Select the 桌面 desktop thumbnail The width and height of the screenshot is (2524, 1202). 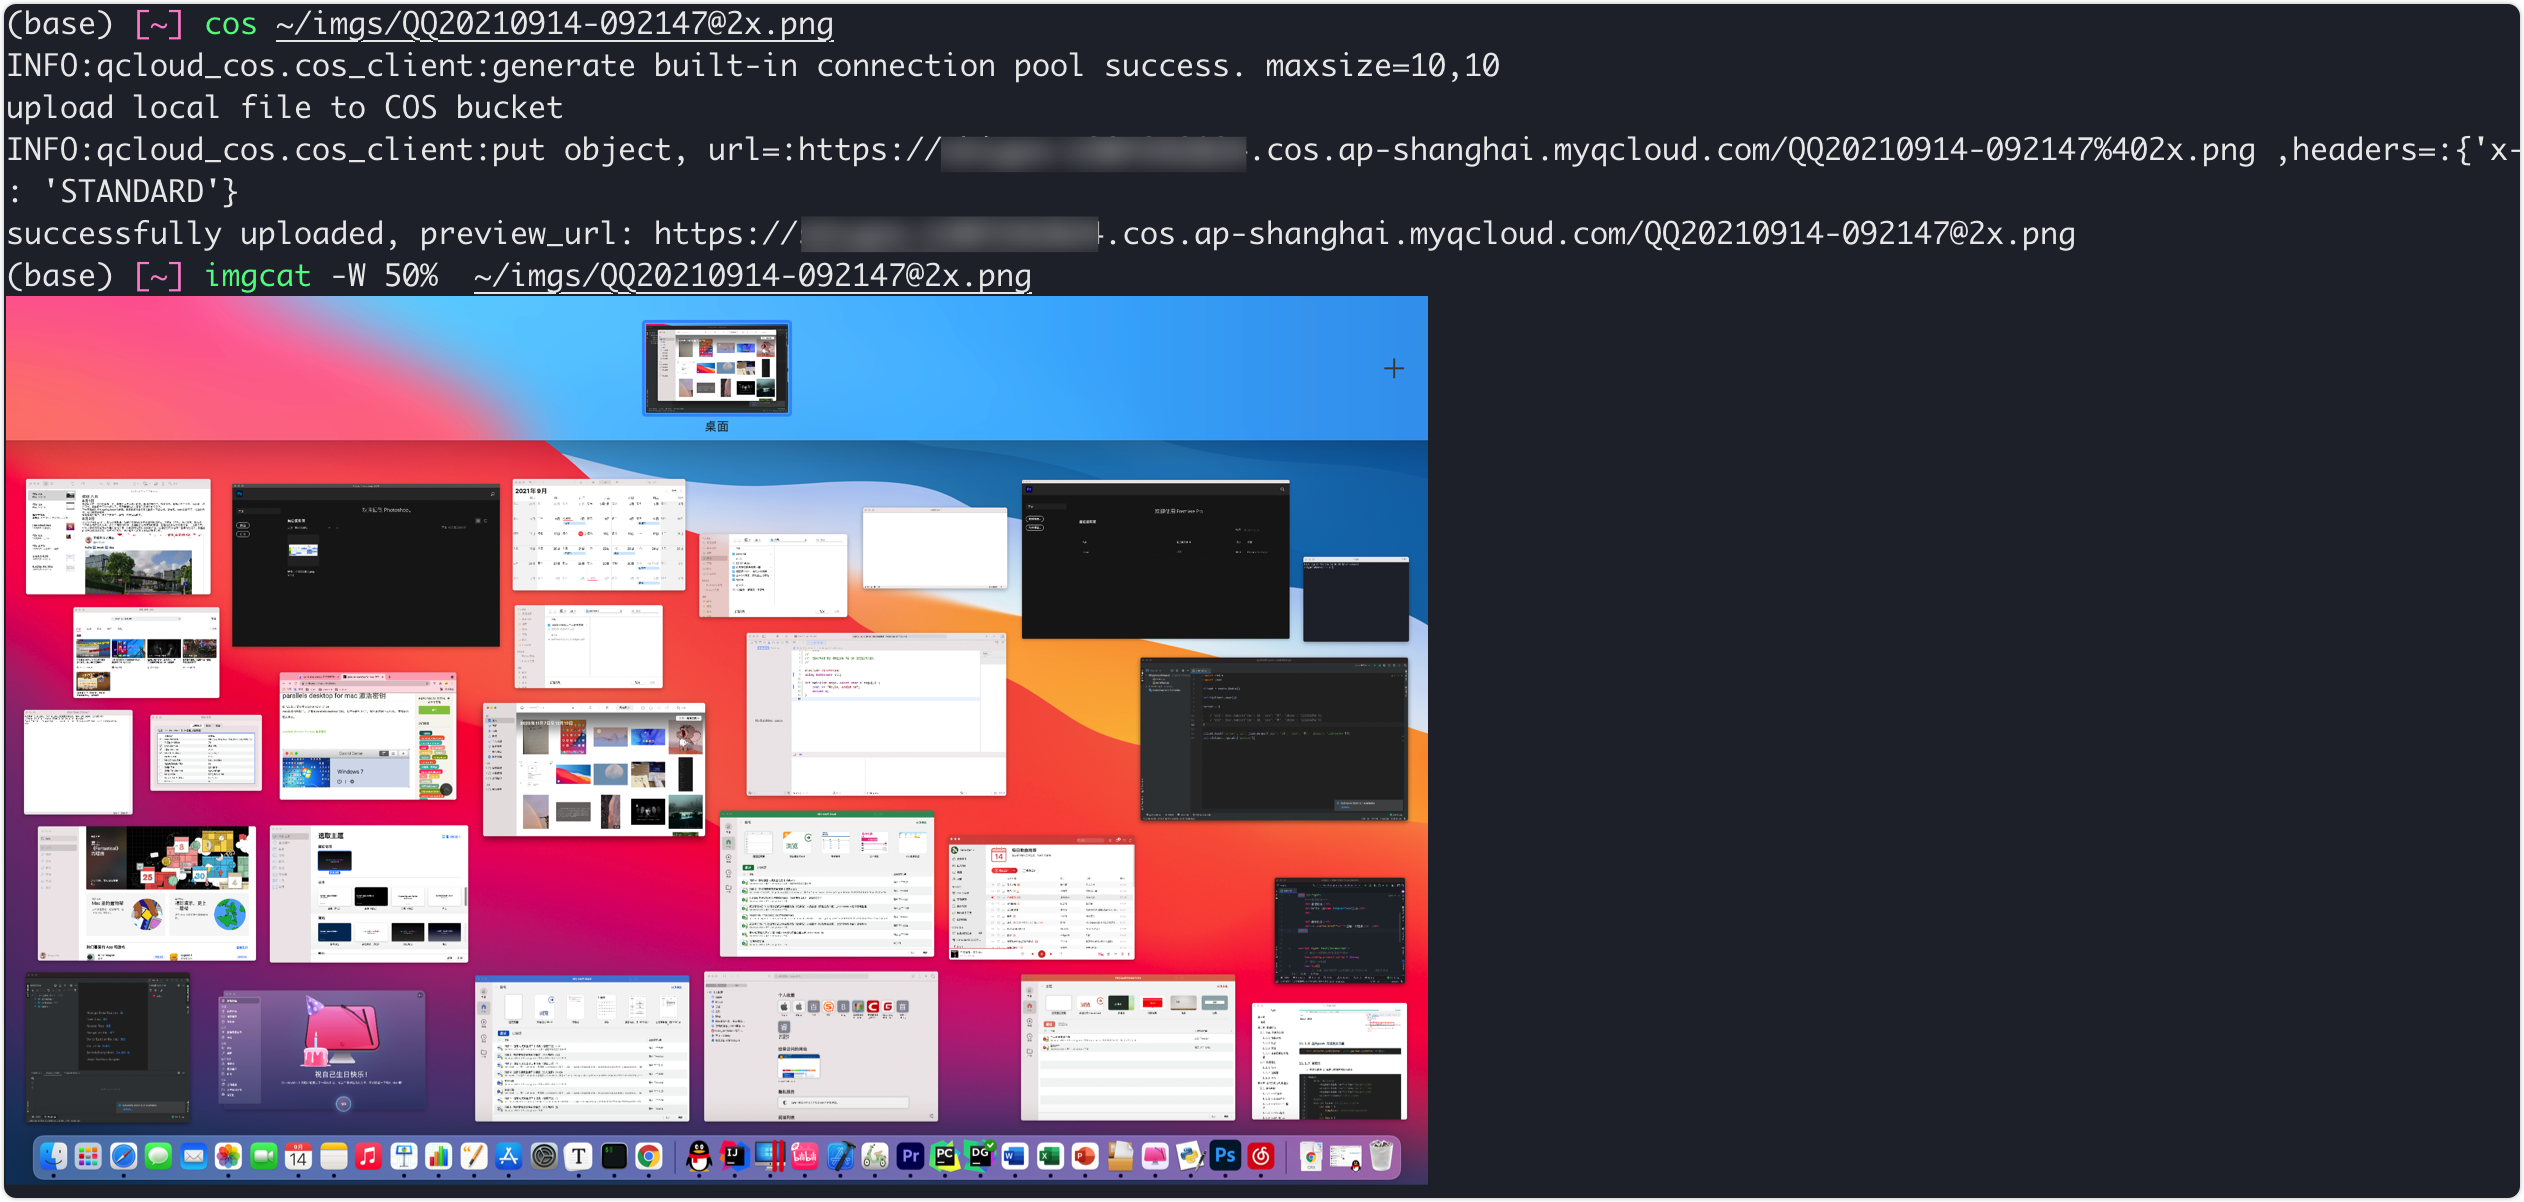(717, 368)
